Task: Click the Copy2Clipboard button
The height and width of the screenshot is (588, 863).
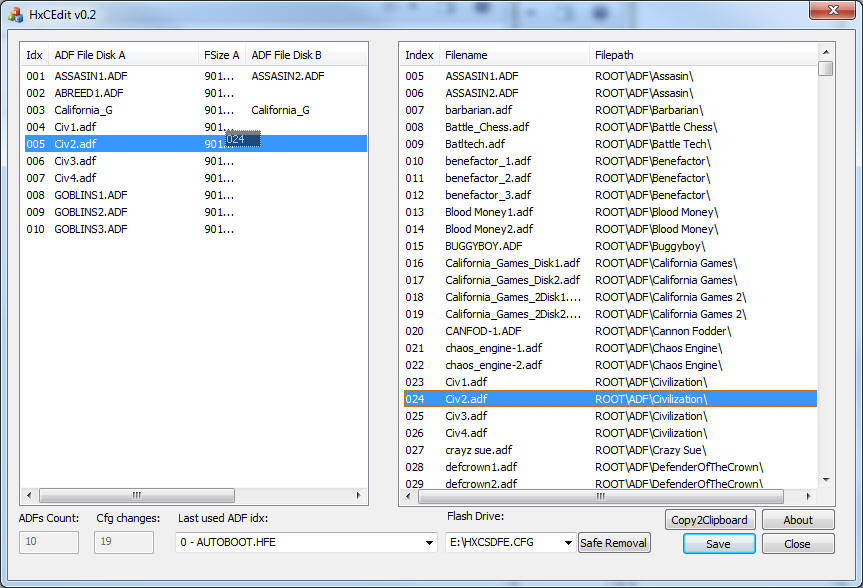Action: [x=710, y=520]
